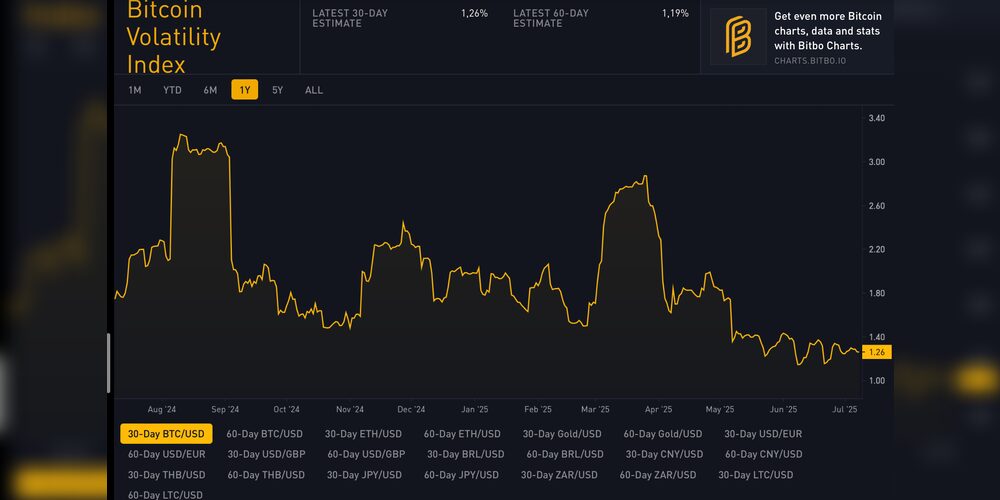
Task: Choose the 5Y time range
Action: coord(277,90)
